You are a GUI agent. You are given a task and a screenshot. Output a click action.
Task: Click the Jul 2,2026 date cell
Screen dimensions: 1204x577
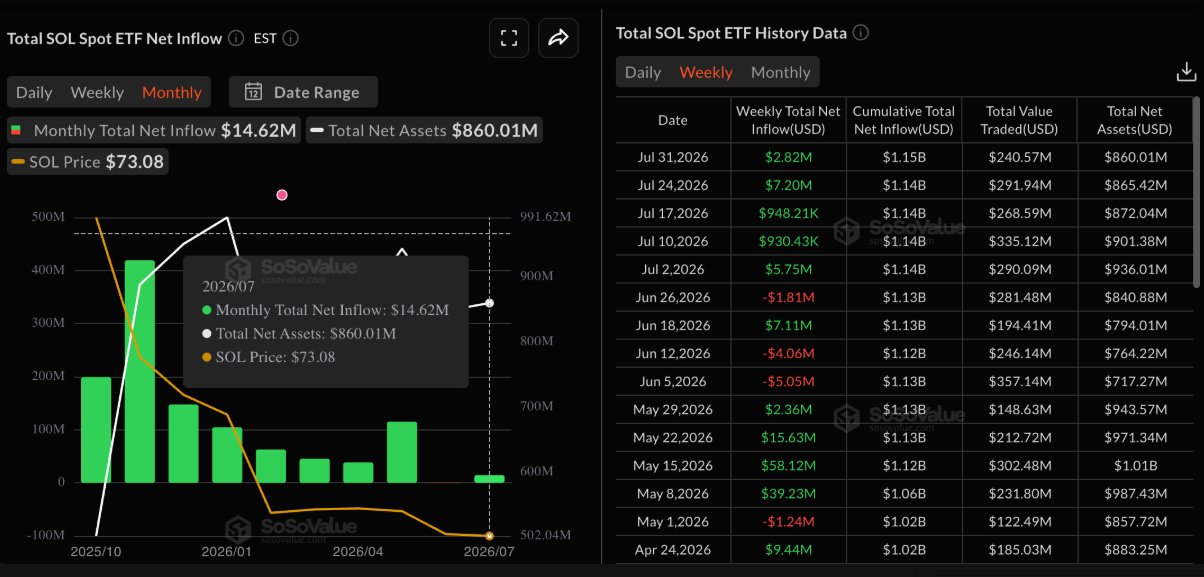tap(673, 269)
